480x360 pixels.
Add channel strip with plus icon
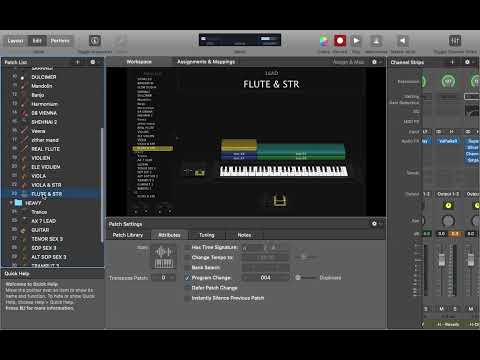452,62
